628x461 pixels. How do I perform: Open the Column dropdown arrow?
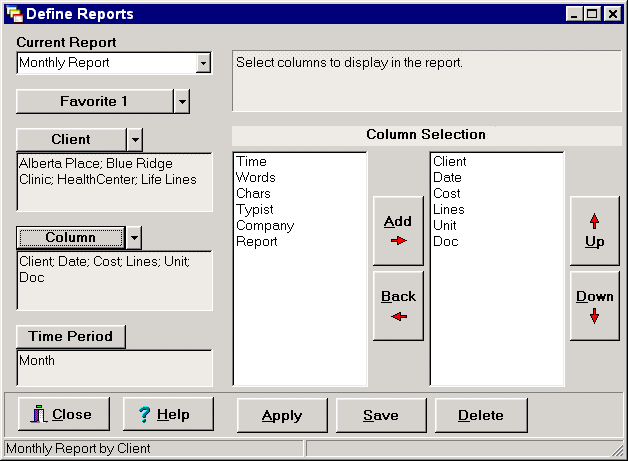pos(135,237)
